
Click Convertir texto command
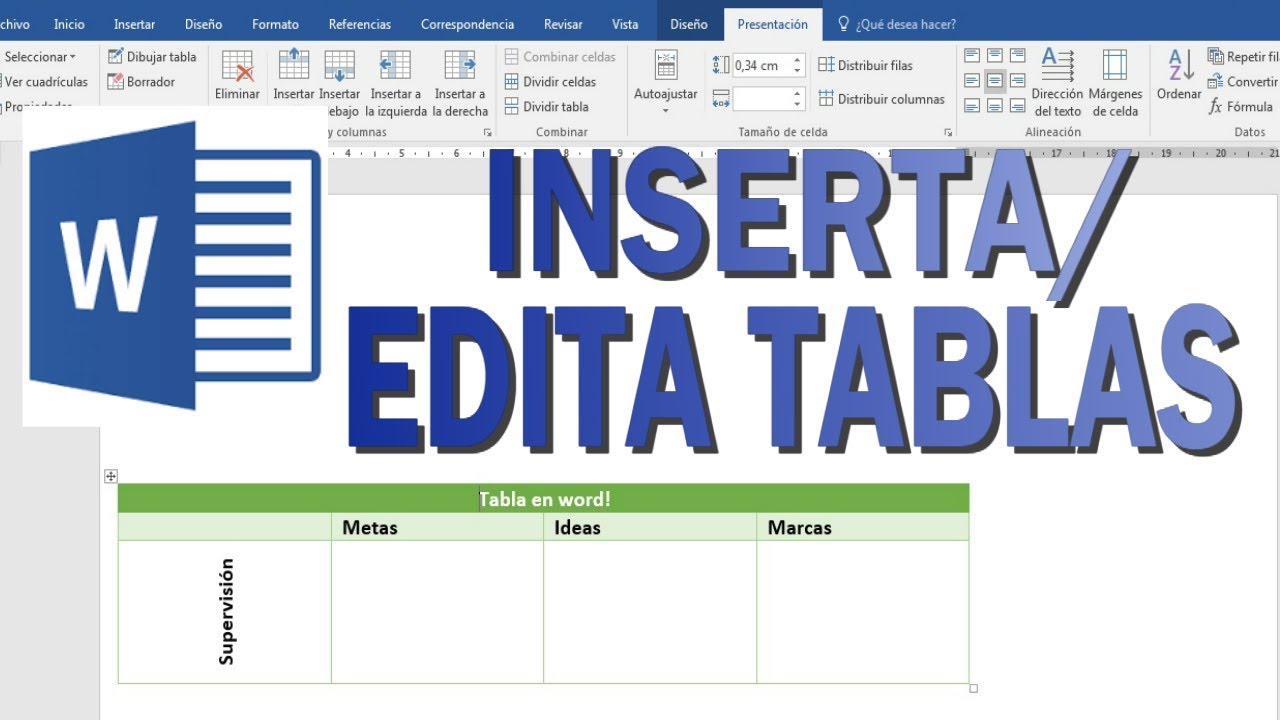(1243, 82)
